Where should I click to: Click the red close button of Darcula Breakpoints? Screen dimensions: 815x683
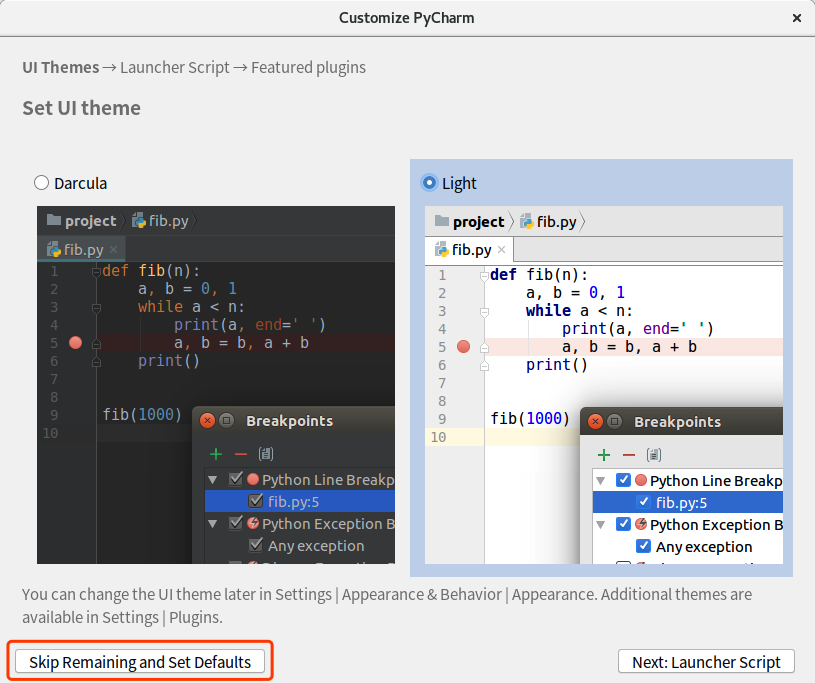207,421
